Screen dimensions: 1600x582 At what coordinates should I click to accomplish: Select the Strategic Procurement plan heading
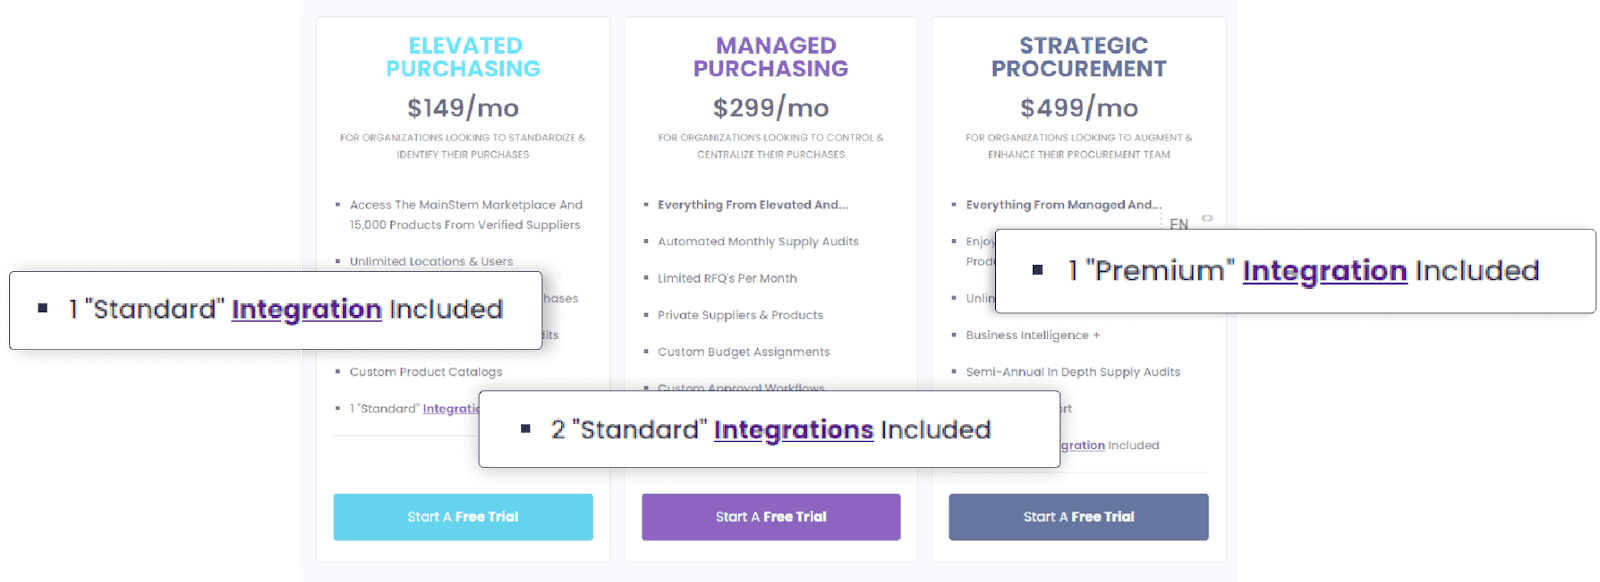click(1079, 57)
